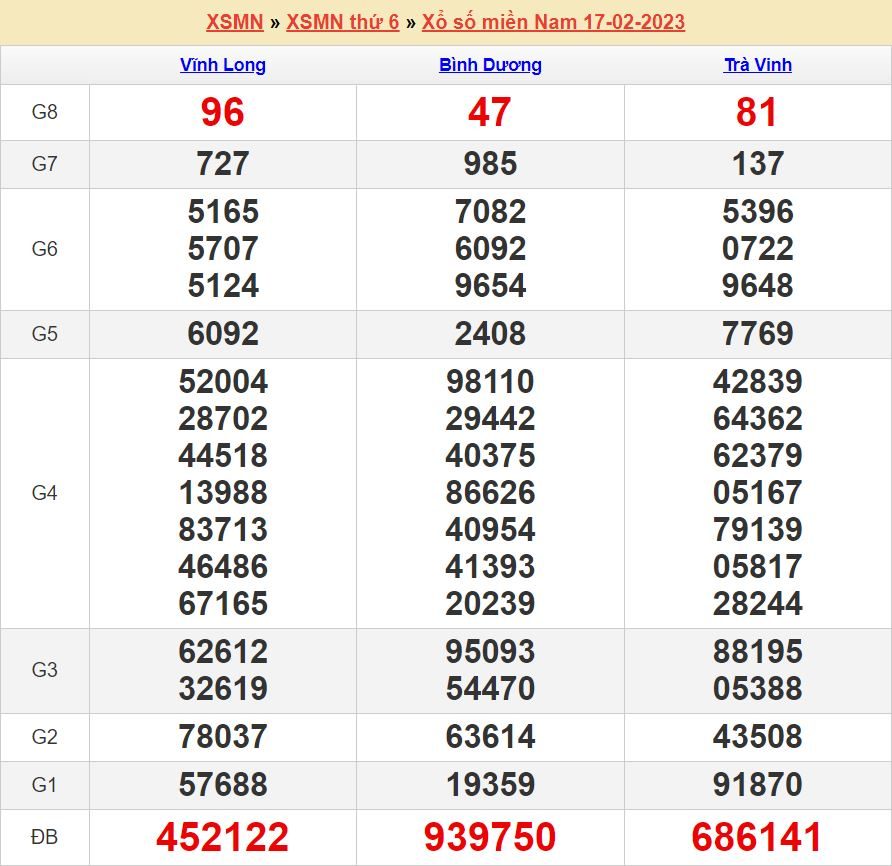The width and height of the screenshot is (892, 866).
Task: Click G4 number 42839
Action: click(x=758, y=381)
